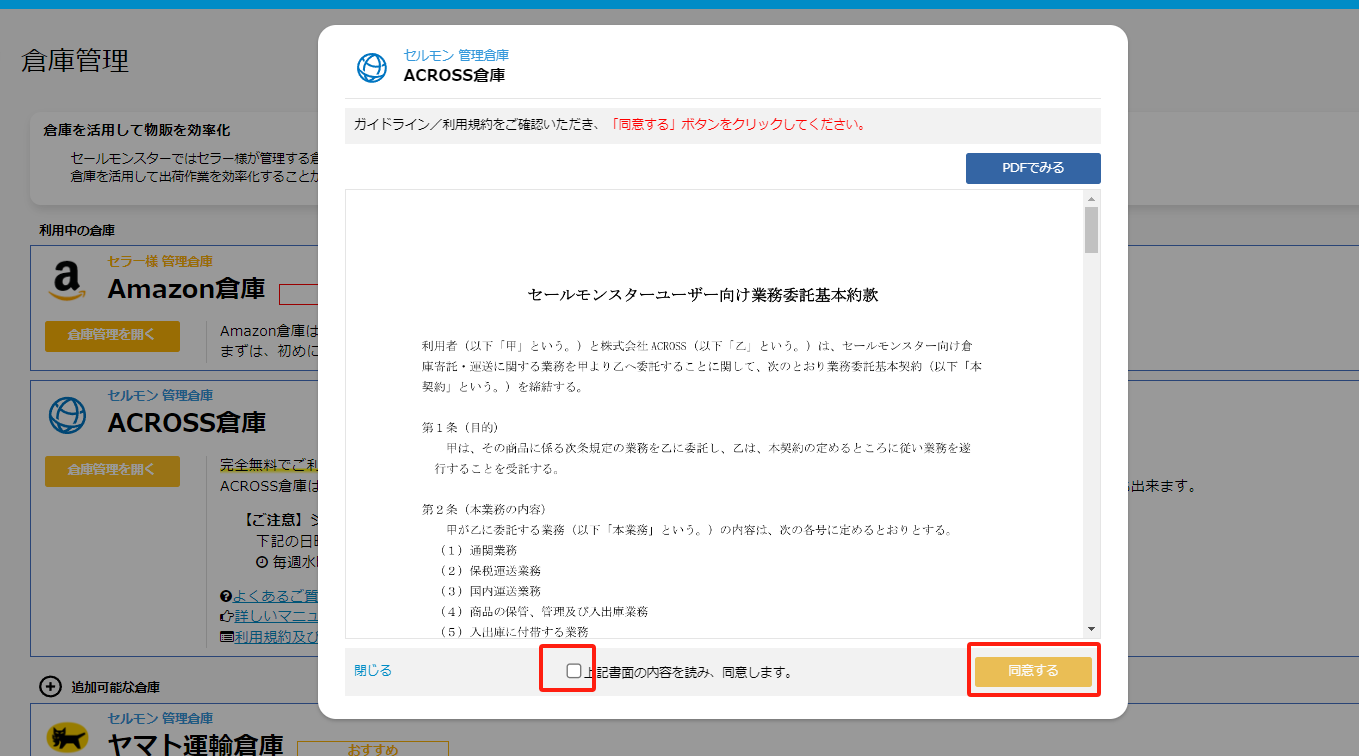
Task: Click the Amazon倉庫 heading in background
Action: click(x=186, y=289)
